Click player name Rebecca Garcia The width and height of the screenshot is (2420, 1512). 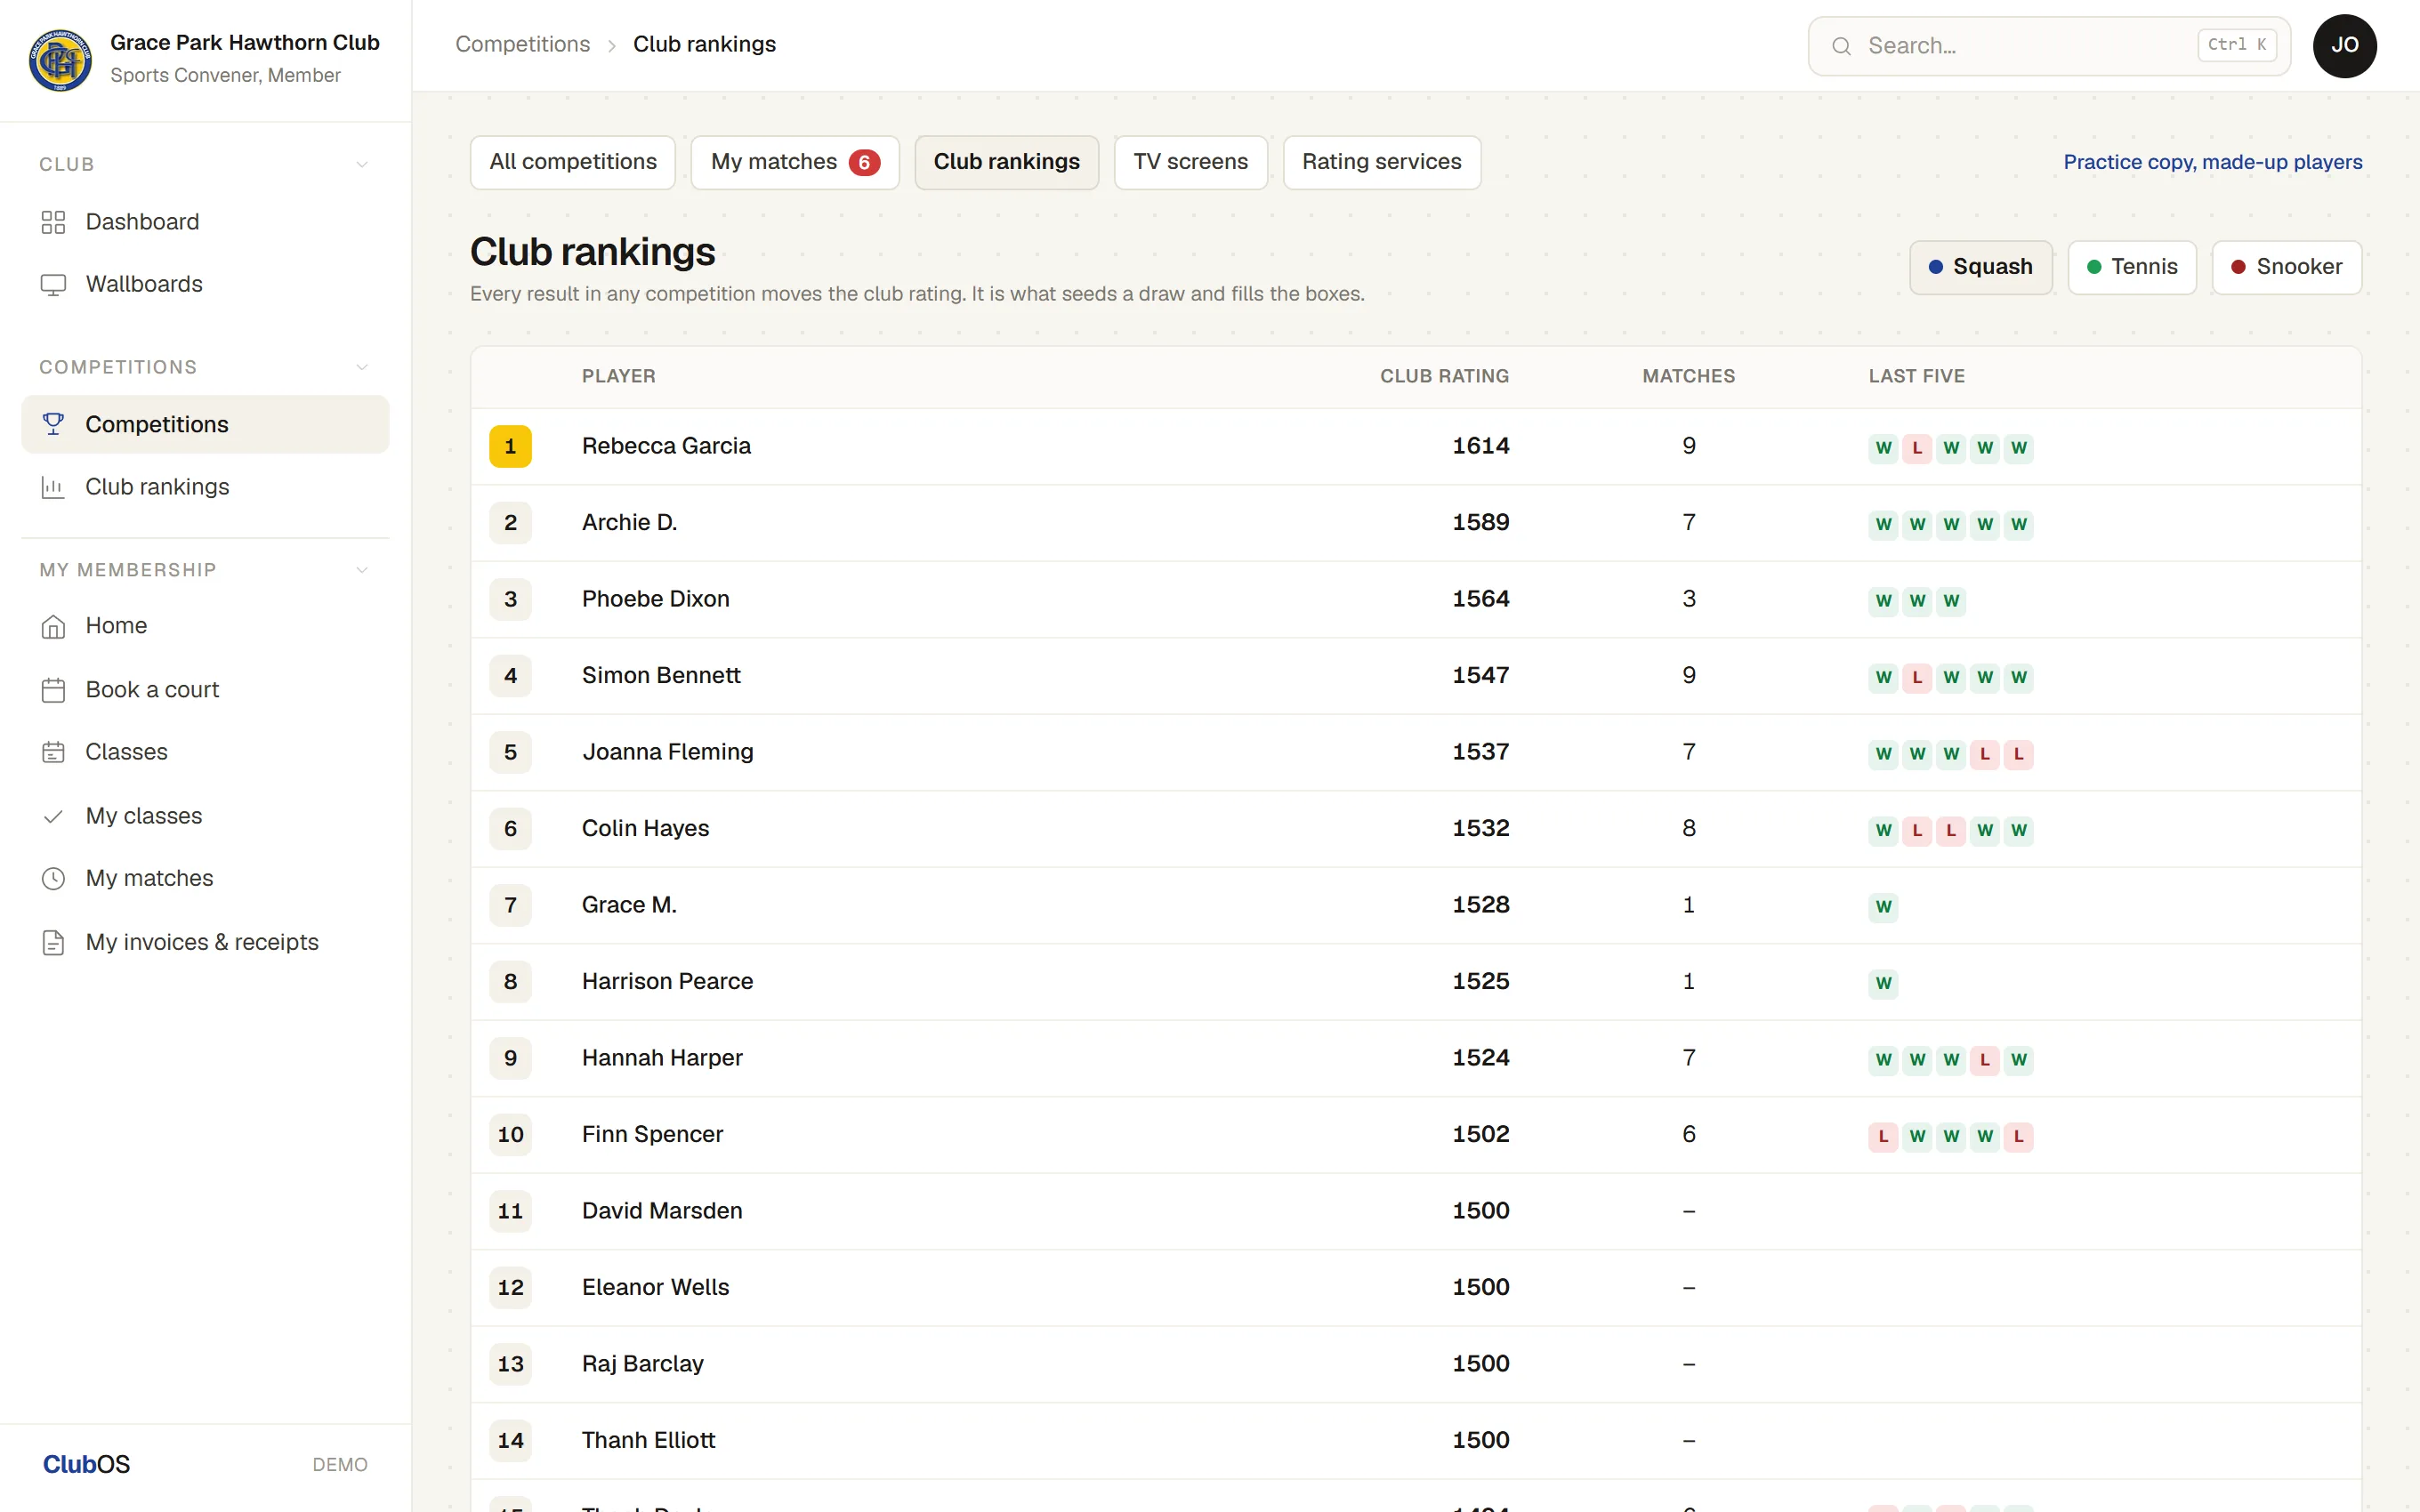point(666,446)
